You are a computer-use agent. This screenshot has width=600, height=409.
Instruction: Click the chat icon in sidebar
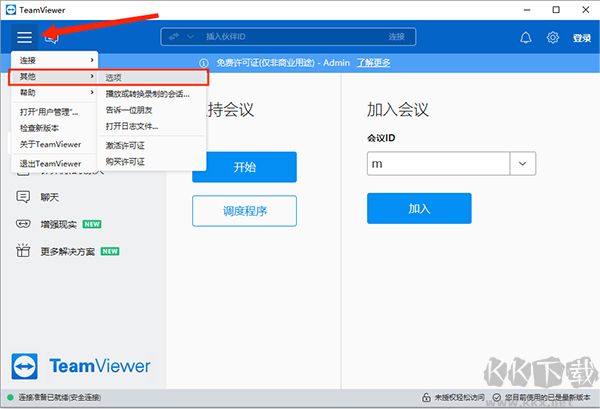(x=23, y=197)
